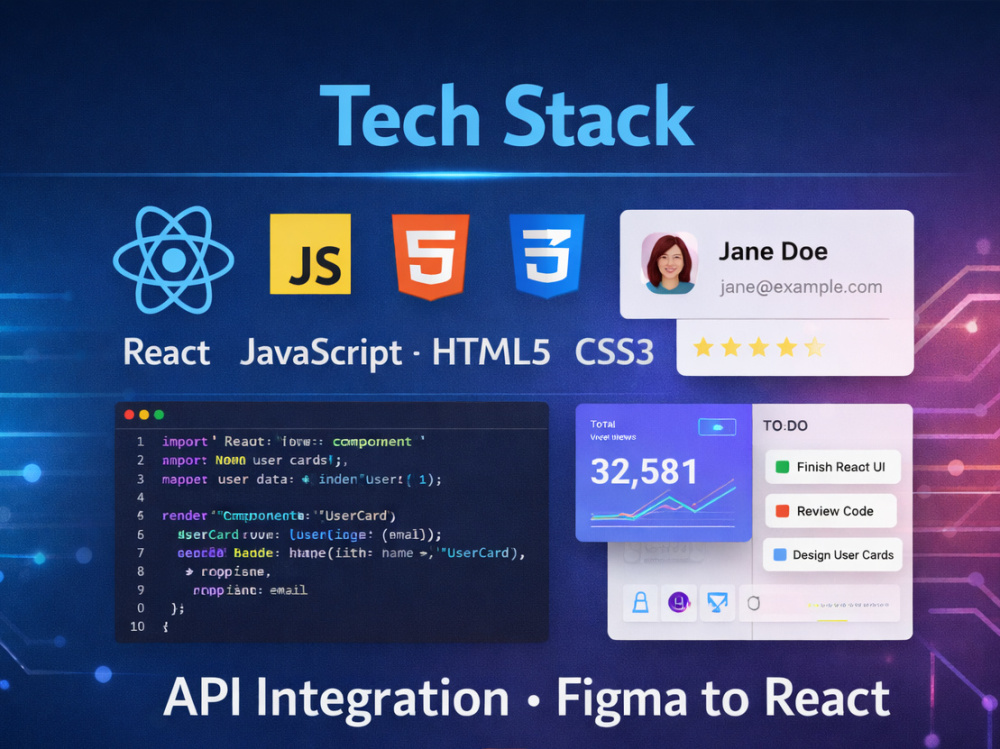This screenshot has width=1000, height=749.
Task: Toggle the switch in the Total views card
Action: click(x=717, y=427)
